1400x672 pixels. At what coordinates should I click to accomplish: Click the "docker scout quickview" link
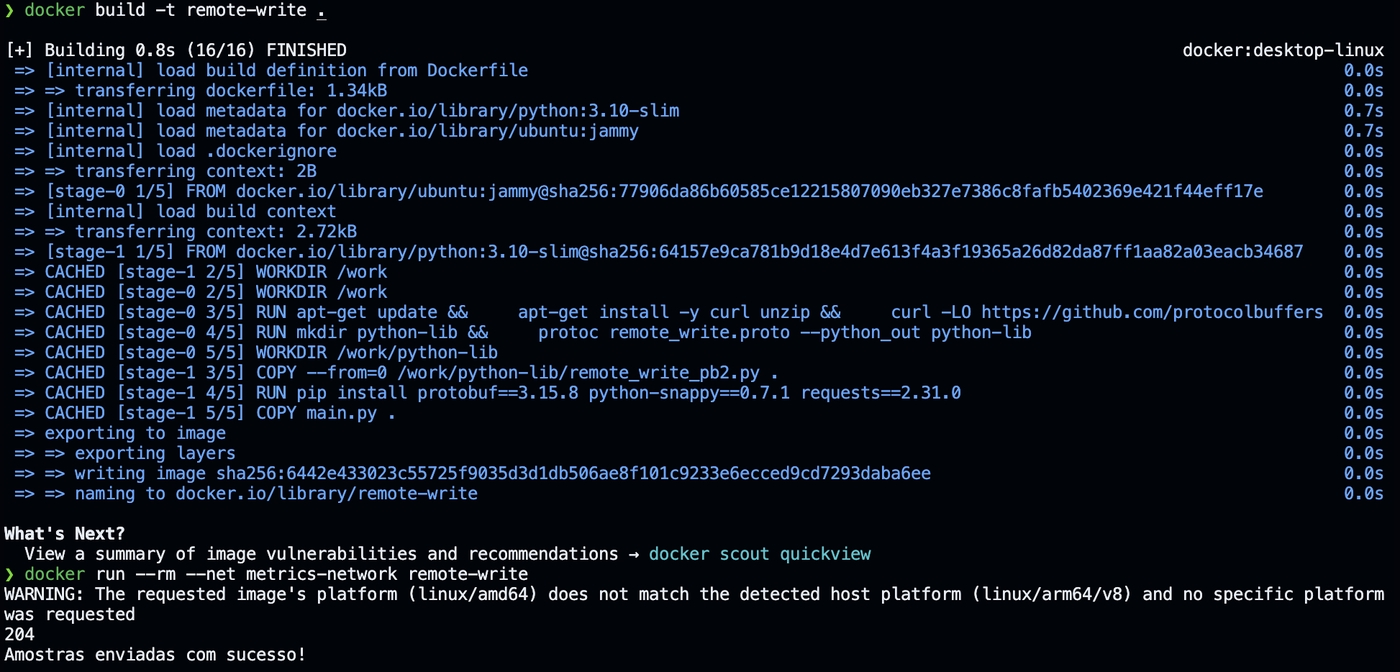759,554
